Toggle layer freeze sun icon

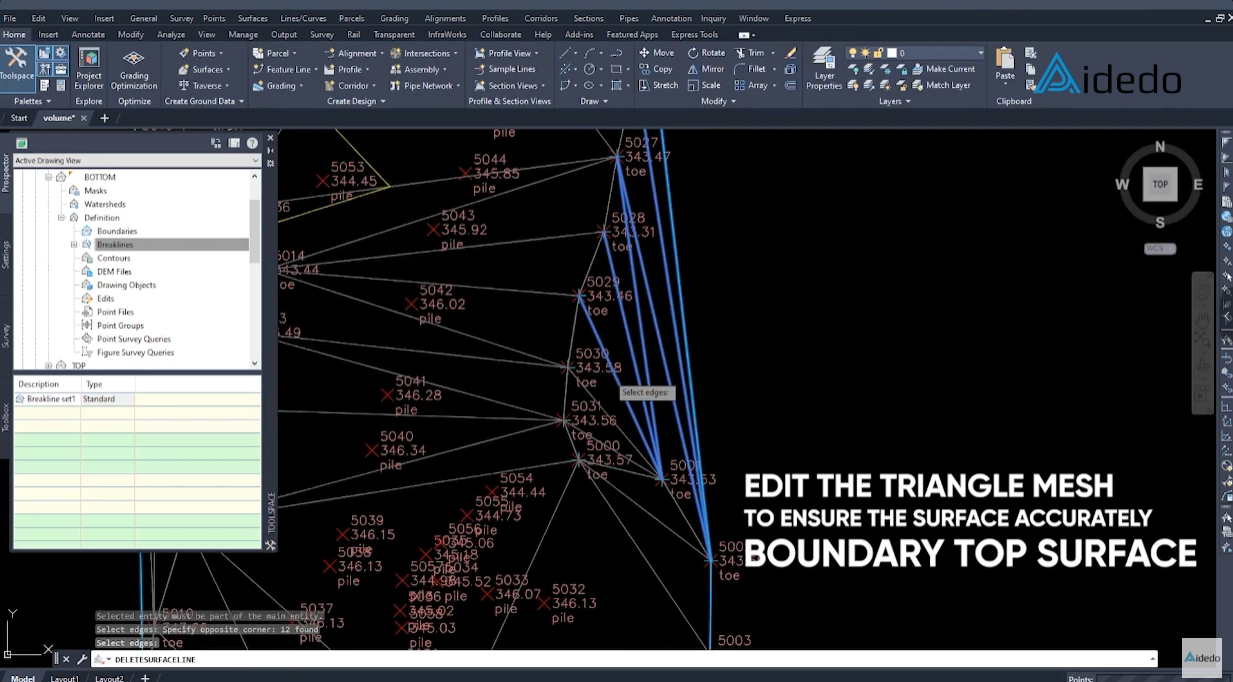click(x=865, y=53)
